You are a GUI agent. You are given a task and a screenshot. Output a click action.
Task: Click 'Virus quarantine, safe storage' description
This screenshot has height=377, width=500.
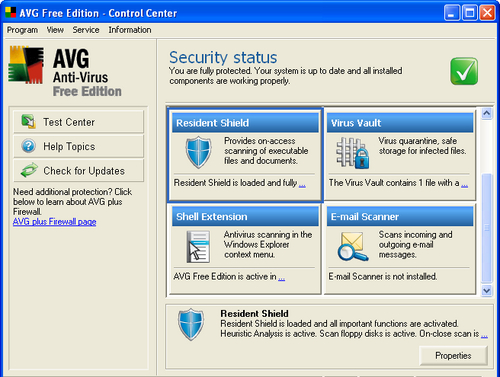(422, 146)
